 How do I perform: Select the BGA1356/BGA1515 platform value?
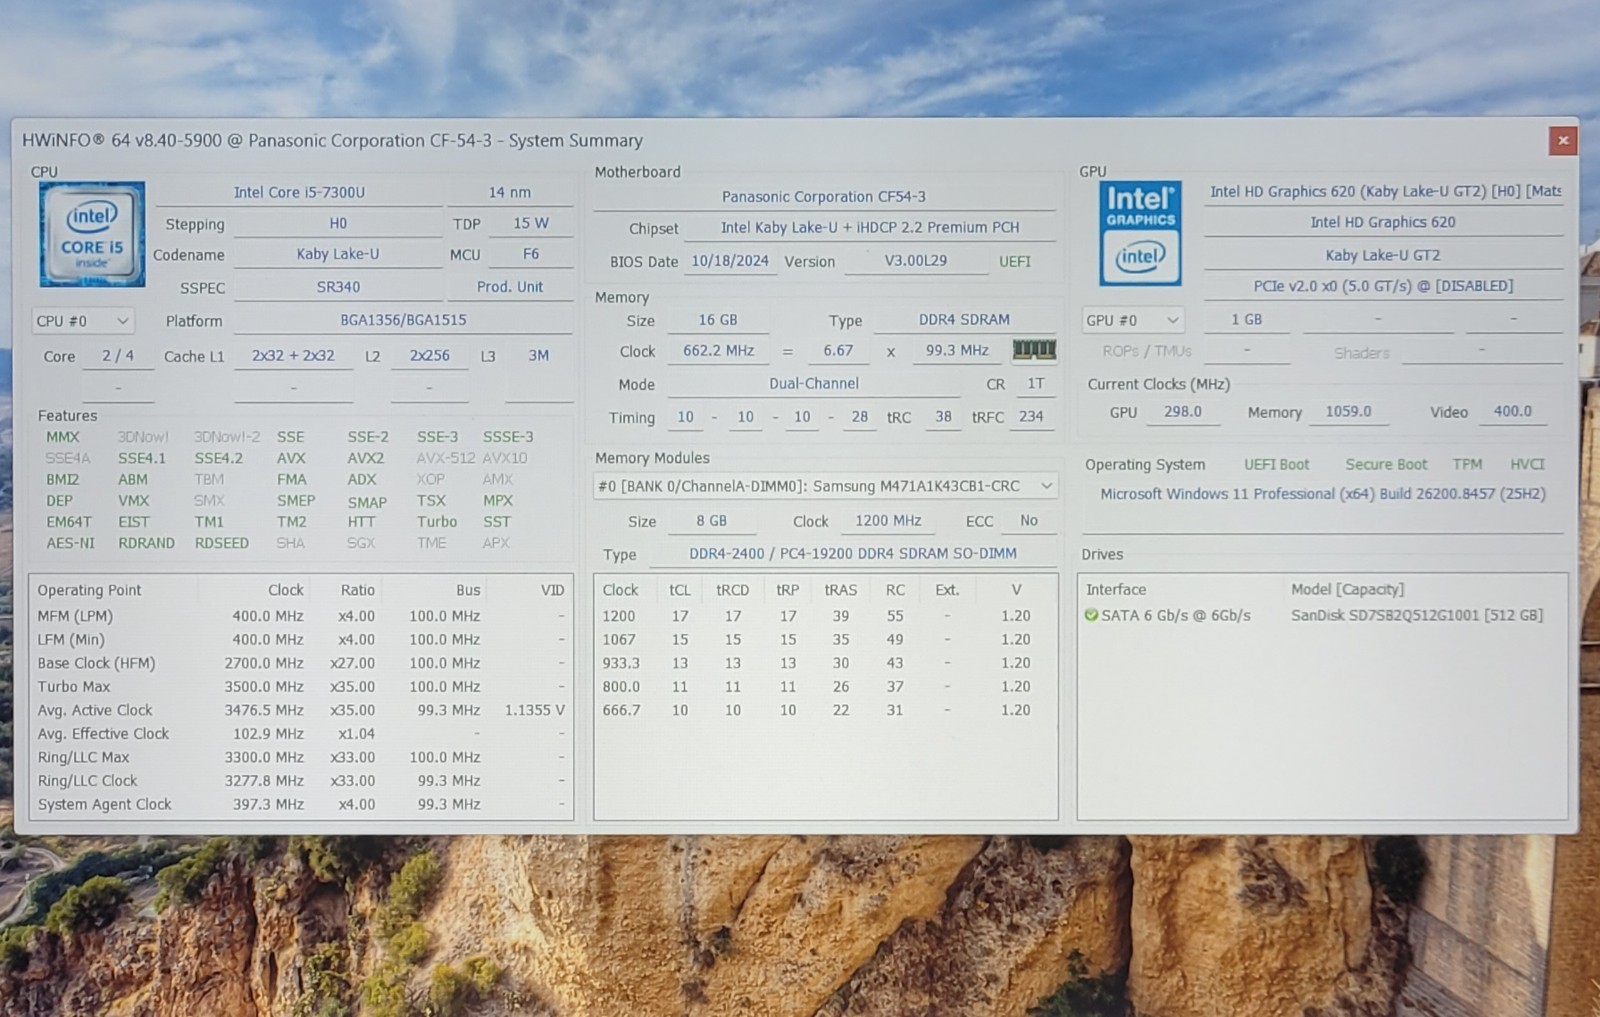point(403,320)
